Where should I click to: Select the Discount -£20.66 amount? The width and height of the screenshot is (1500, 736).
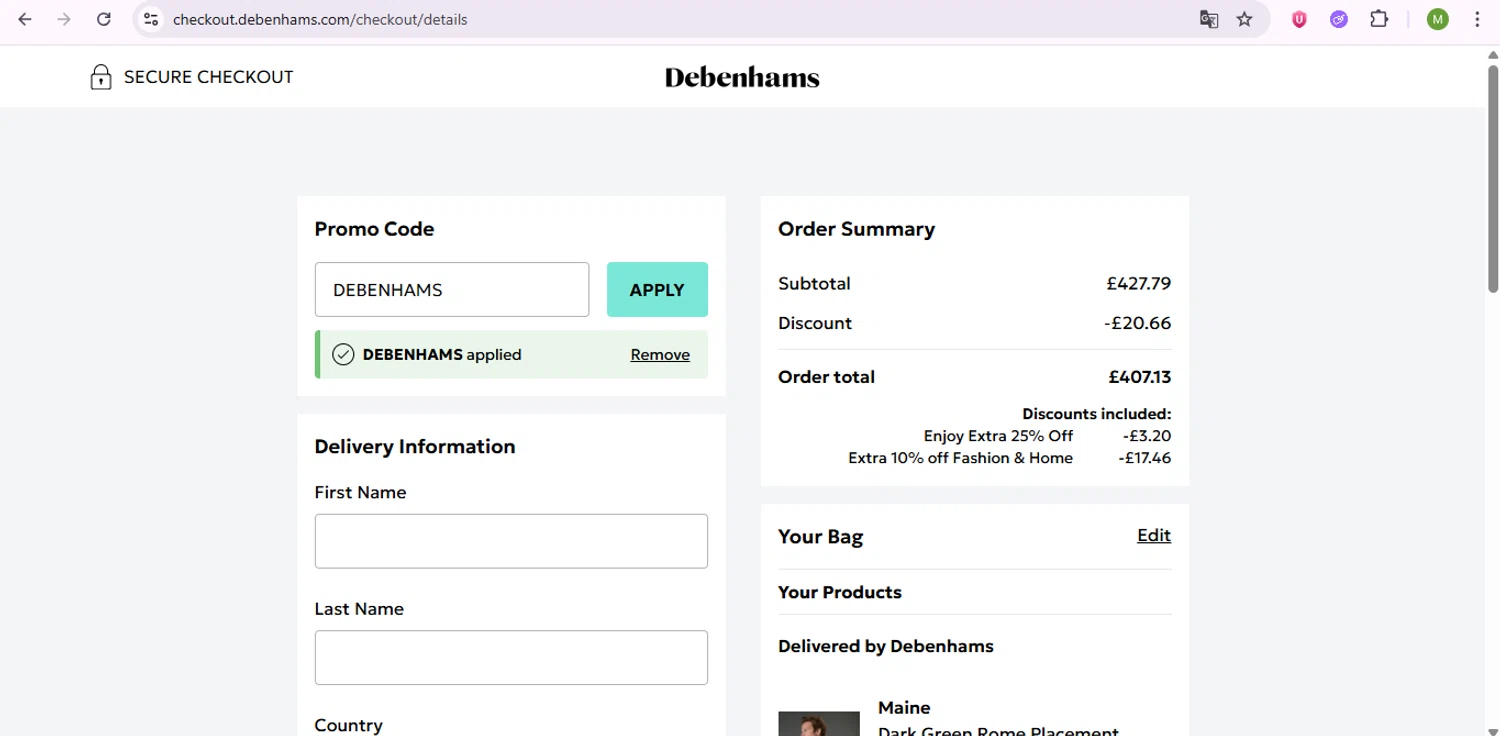(1138, 323)
